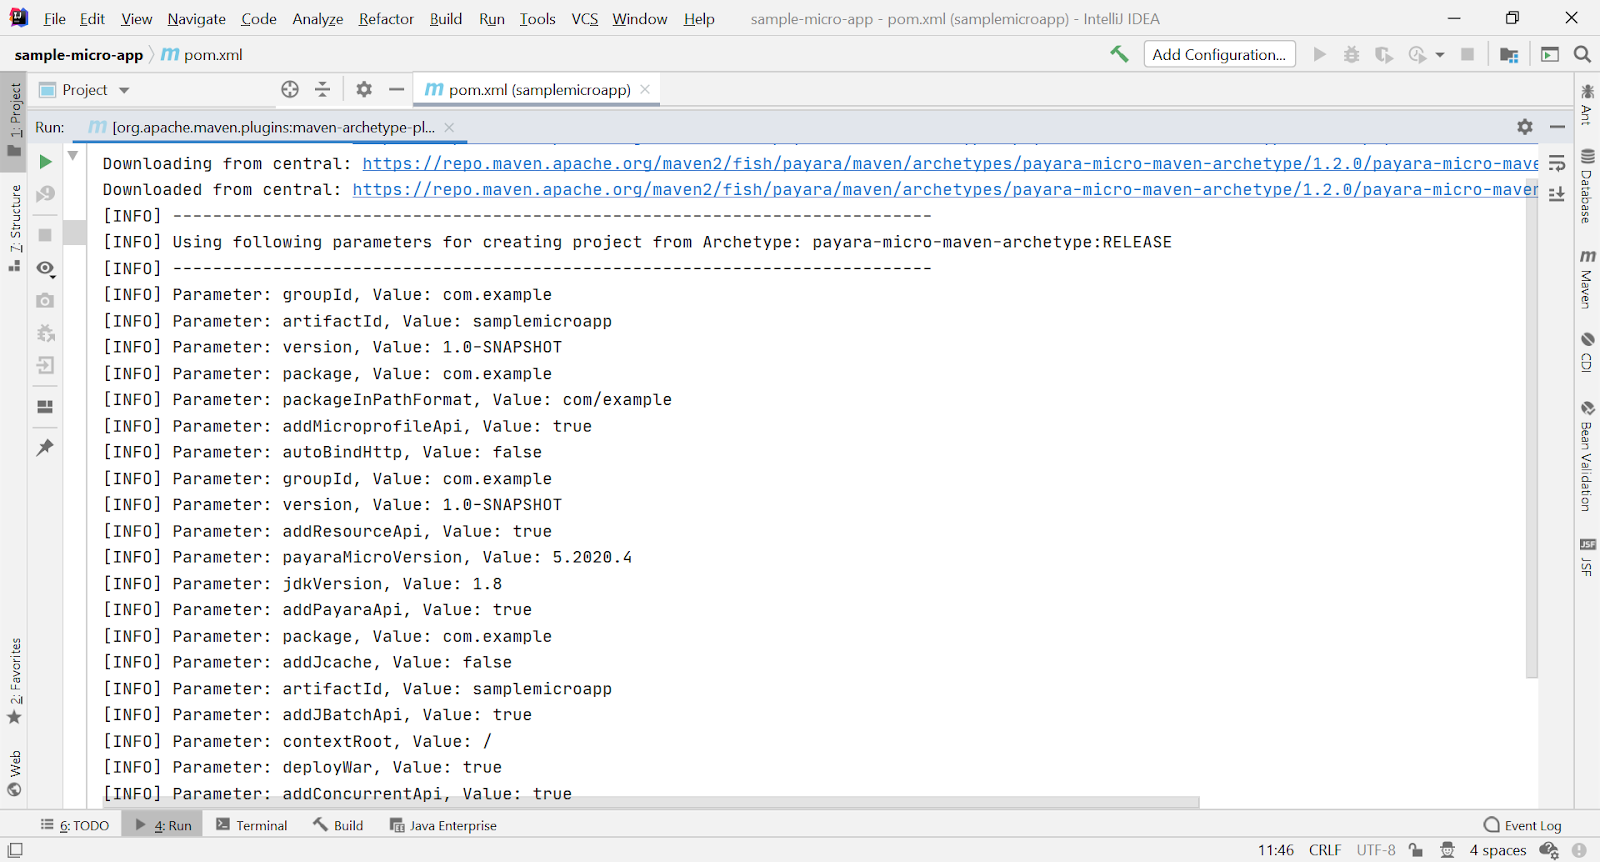Open the Refactor menu
1600x862 pixels.
click(x=386, y=19)
